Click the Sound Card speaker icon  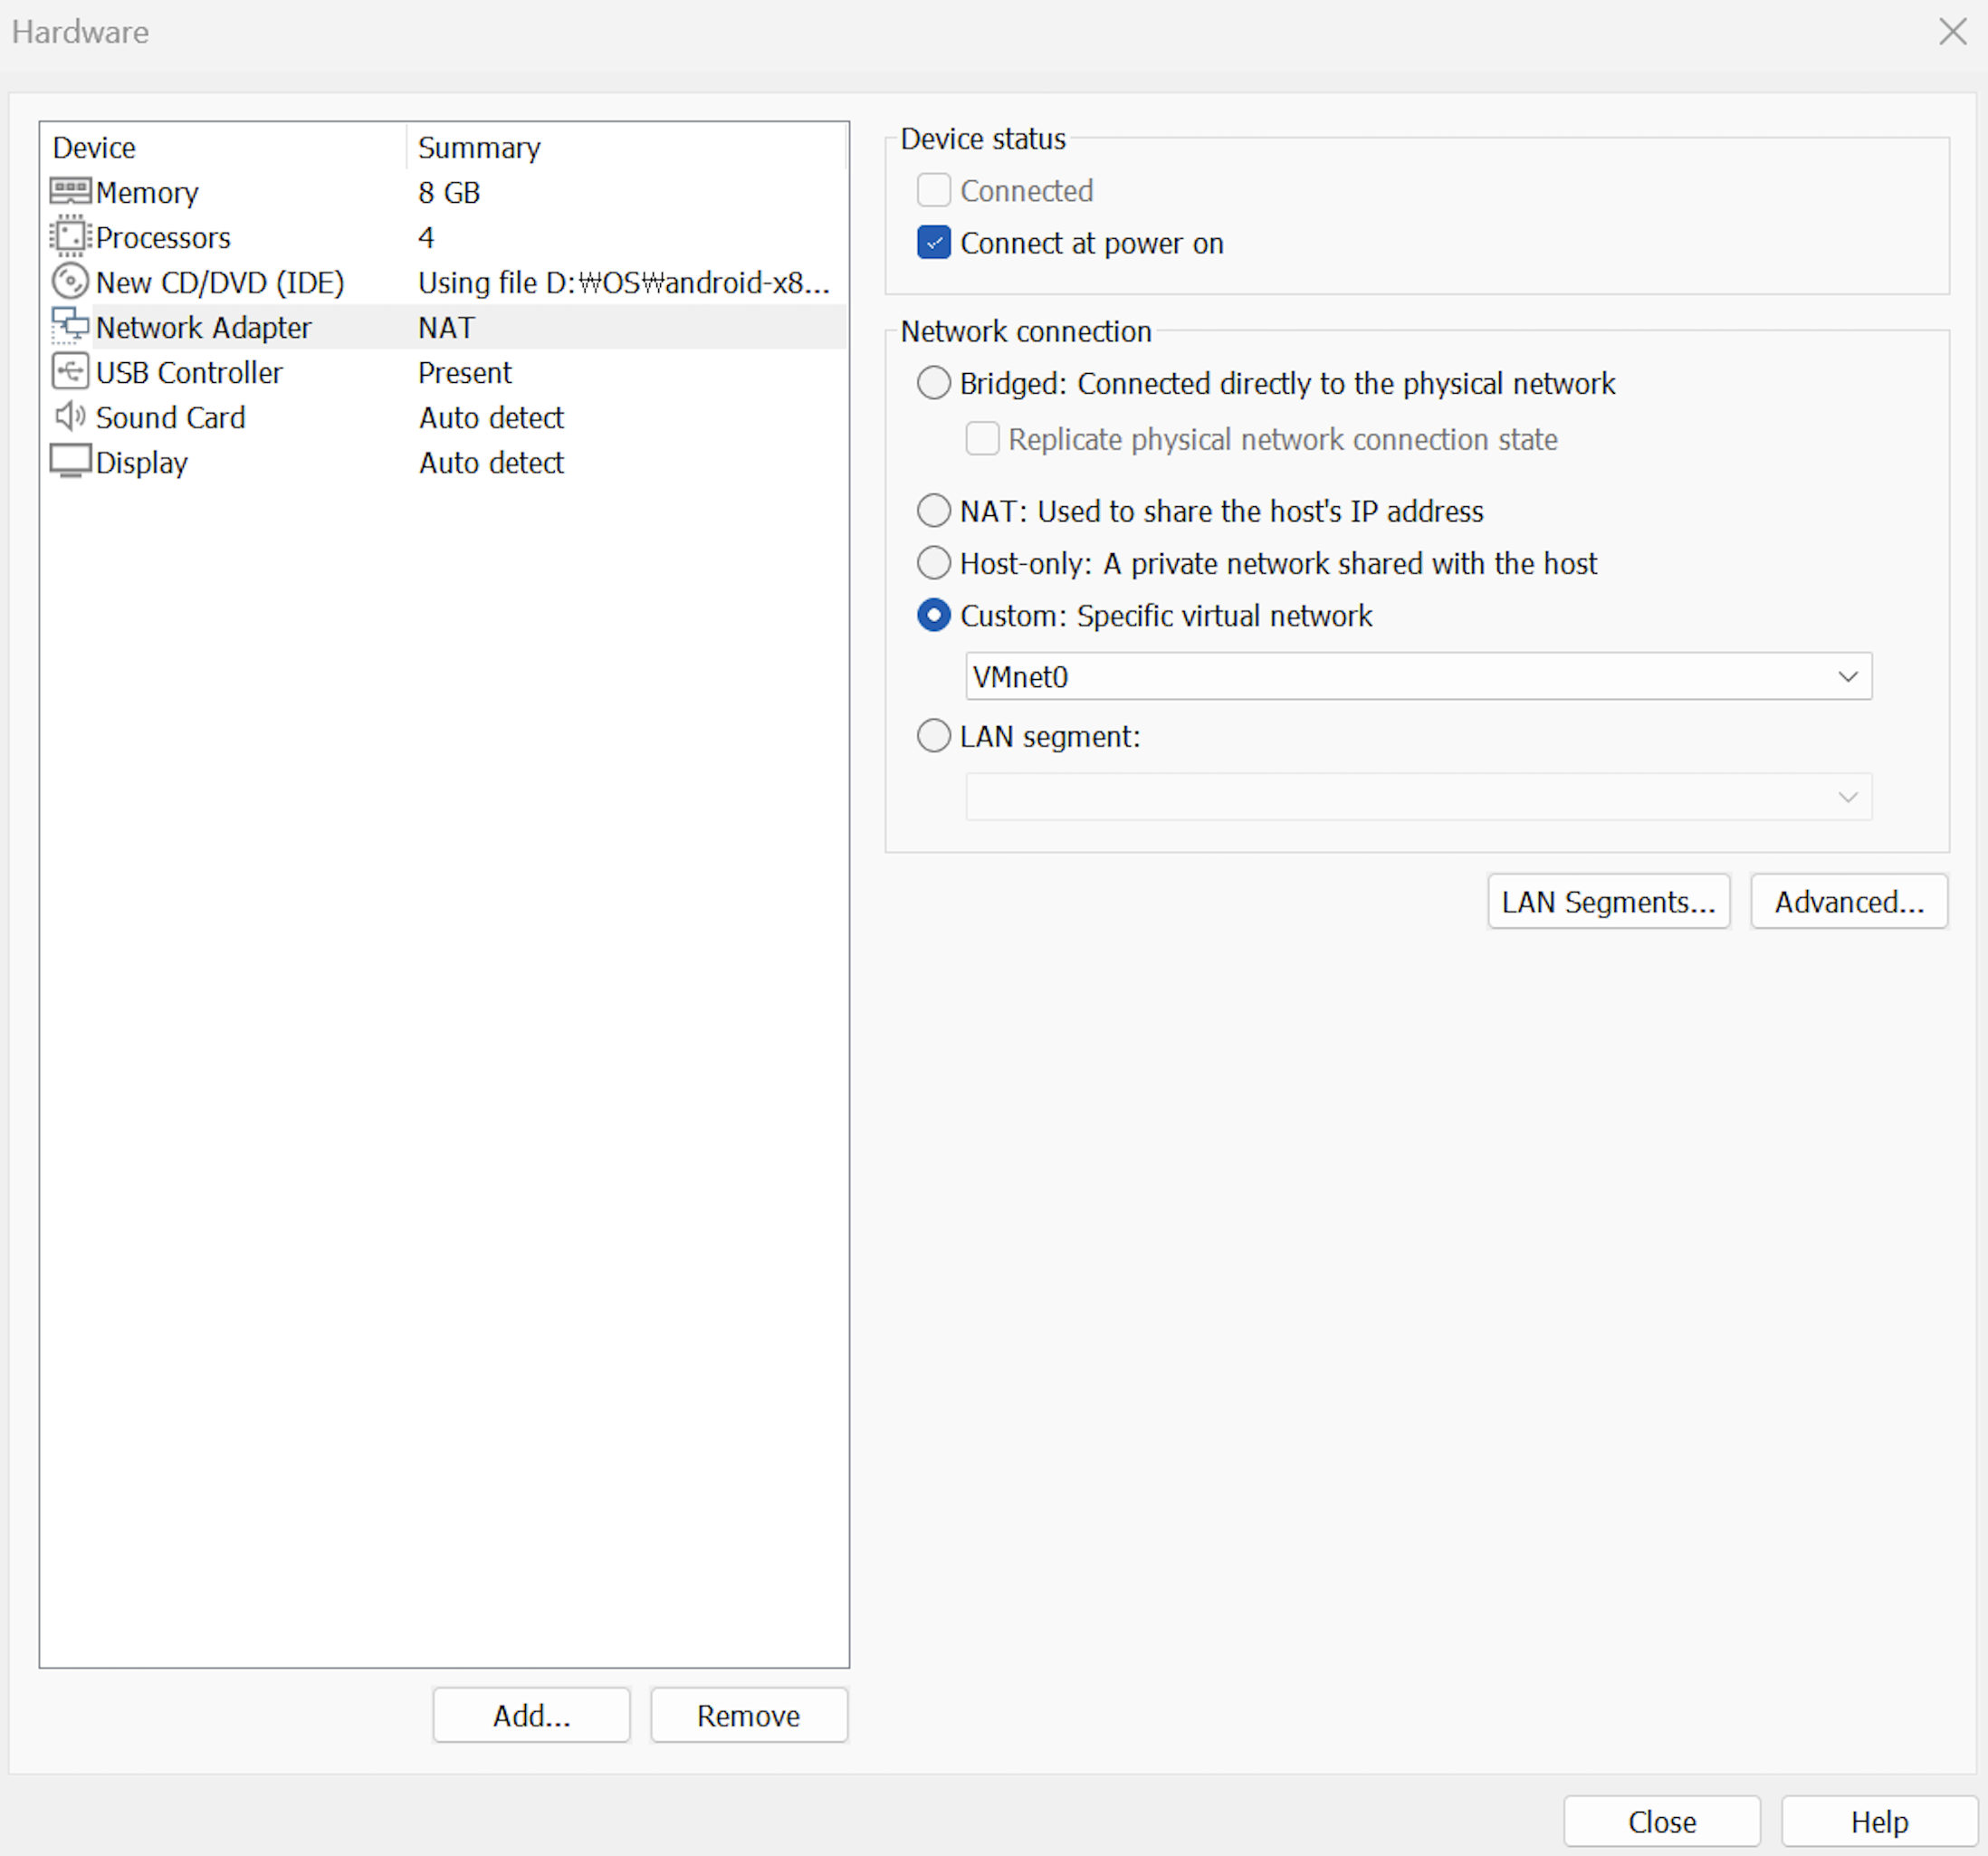pyautogui.click(x=69, y=416)
